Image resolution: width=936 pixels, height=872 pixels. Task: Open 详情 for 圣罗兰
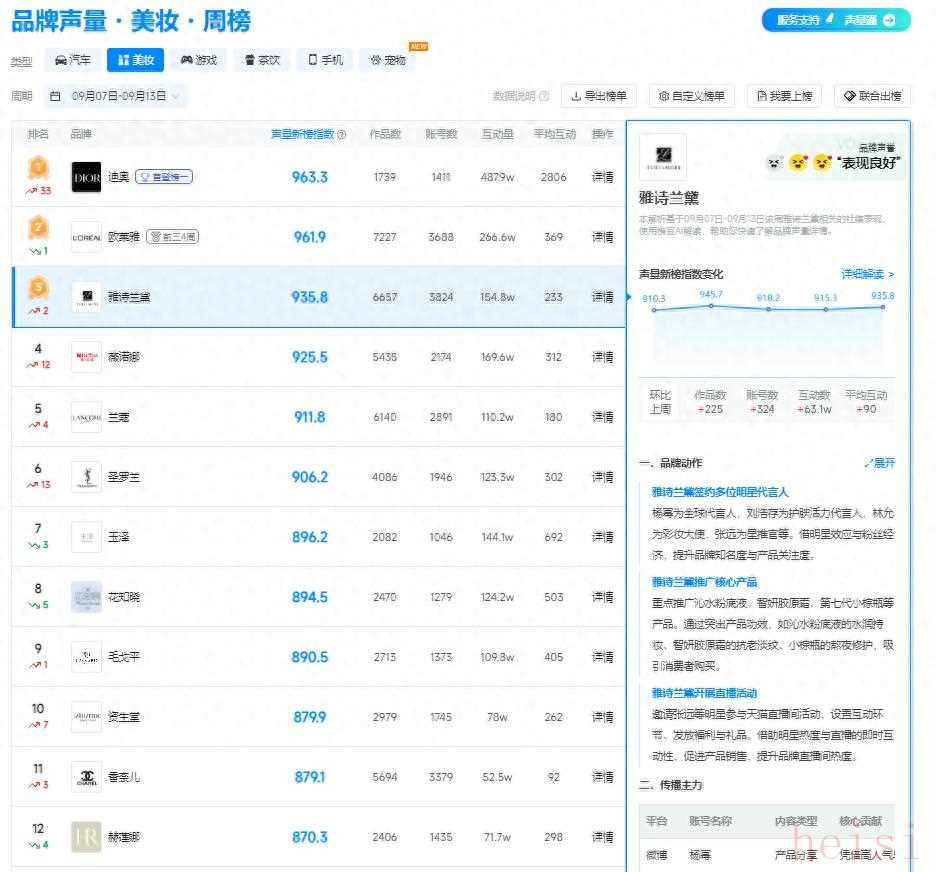tap(602, 477)
